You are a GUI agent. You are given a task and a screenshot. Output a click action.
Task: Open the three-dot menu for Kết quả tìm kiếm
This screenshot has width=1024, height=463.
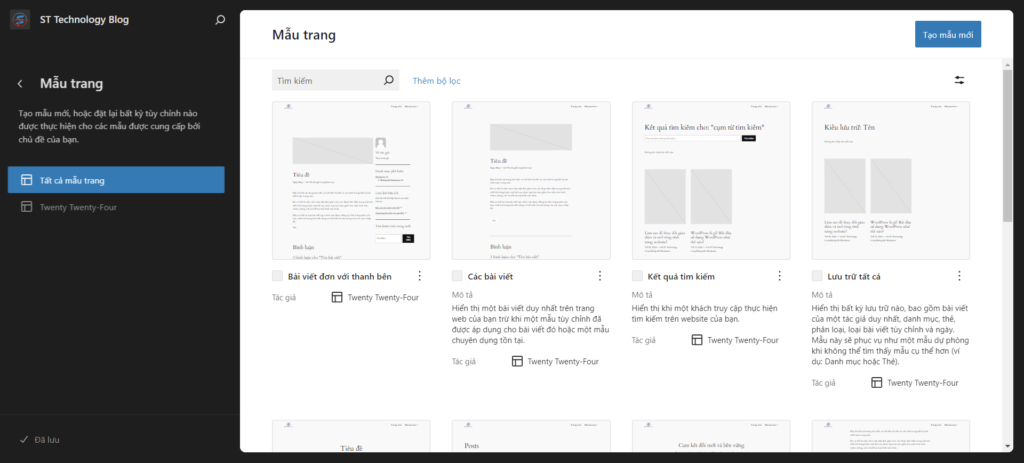click(x=779, y=276)
